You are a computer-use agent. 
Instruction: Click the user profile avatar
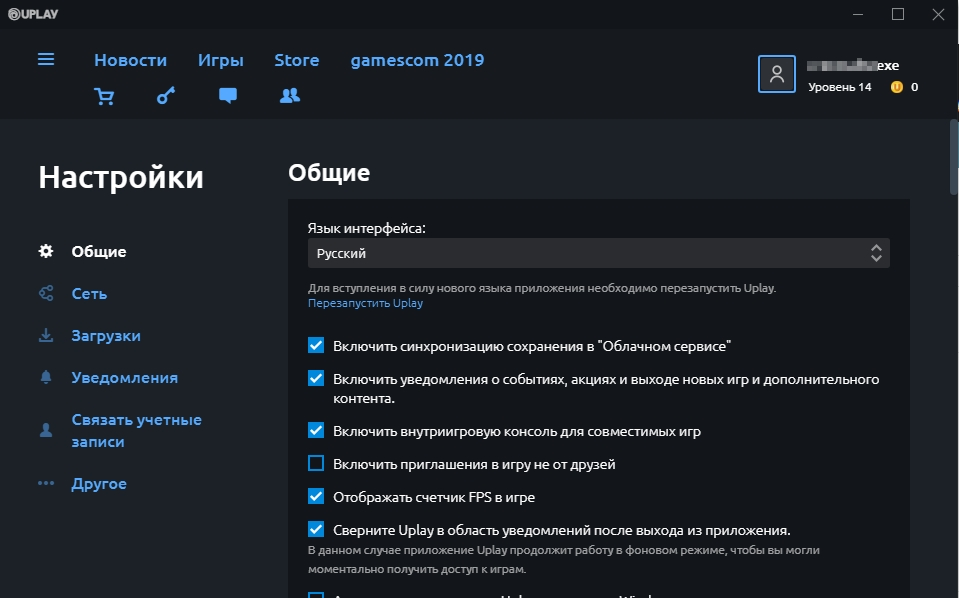tap(777, 74)
